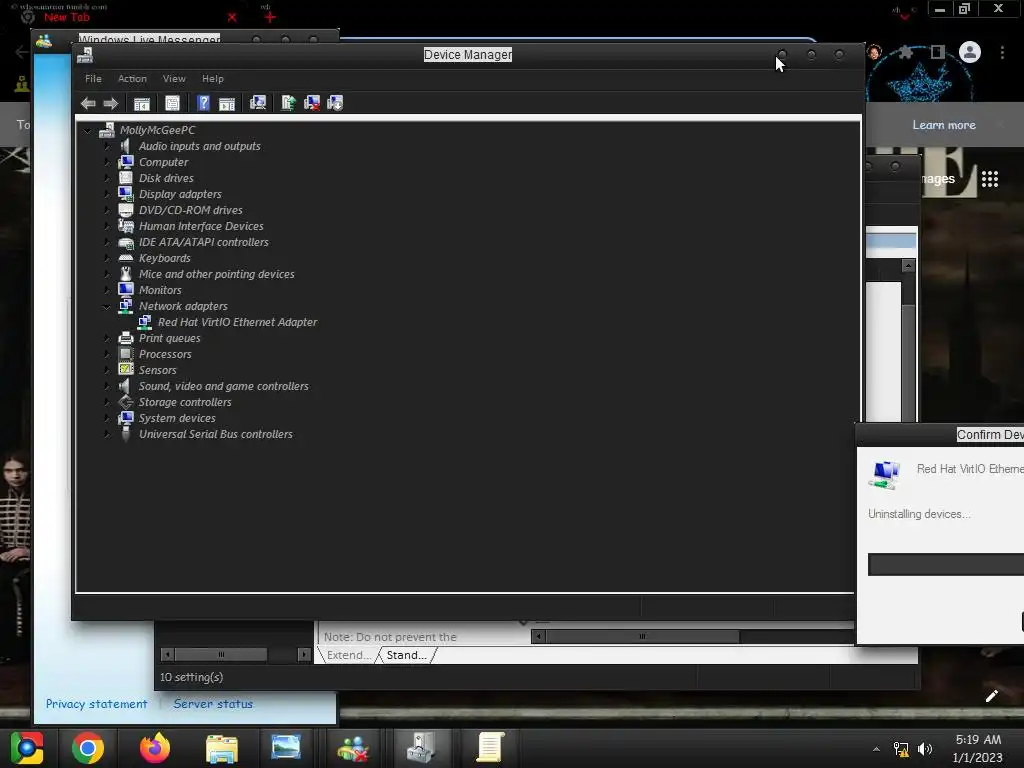Go back with the Back arrow in Device Manager toolbar

88,103
